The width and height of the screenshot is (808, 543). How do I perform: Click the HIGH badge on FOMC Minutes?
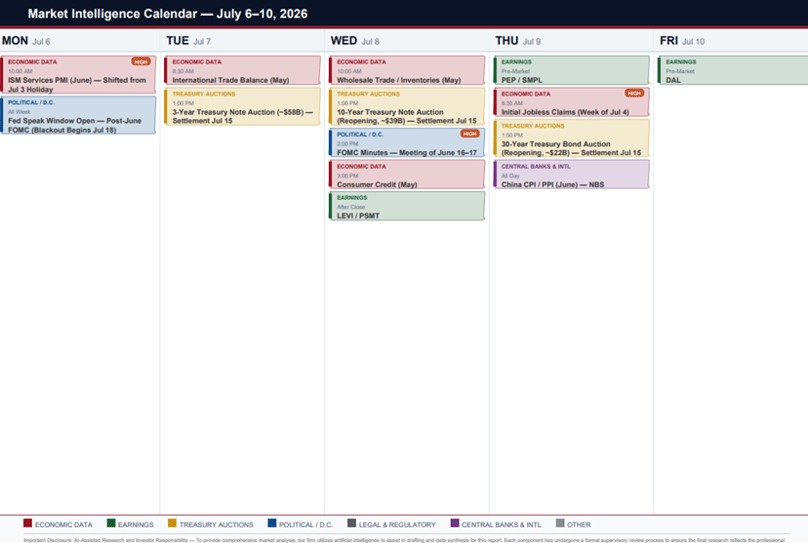469,133
